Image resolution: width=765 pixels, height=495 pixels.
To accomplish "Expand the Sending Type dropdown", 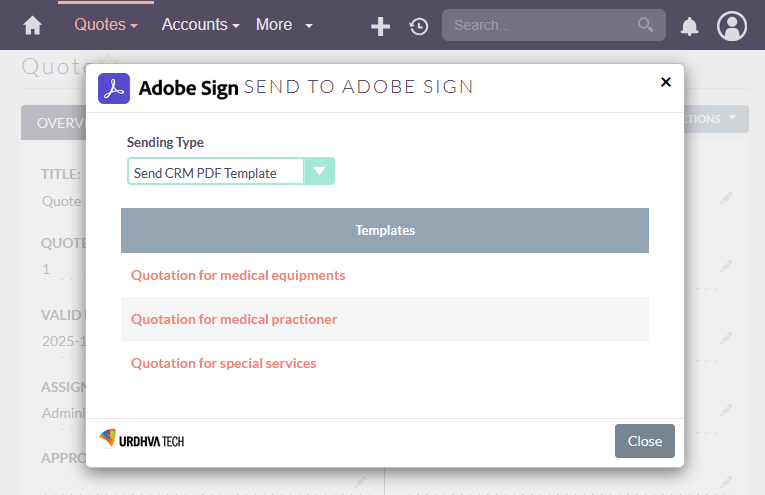I will tap(319, 172).
